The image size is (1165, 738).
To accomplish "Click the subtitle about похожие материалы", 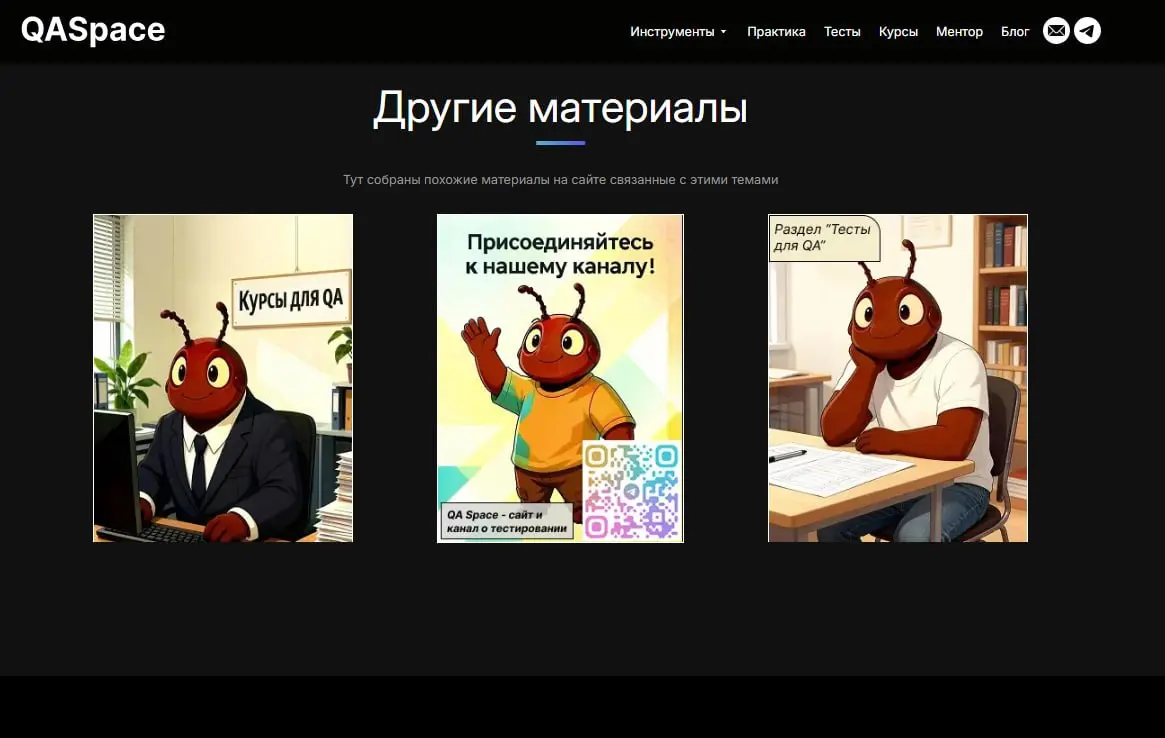I will 560,180.
